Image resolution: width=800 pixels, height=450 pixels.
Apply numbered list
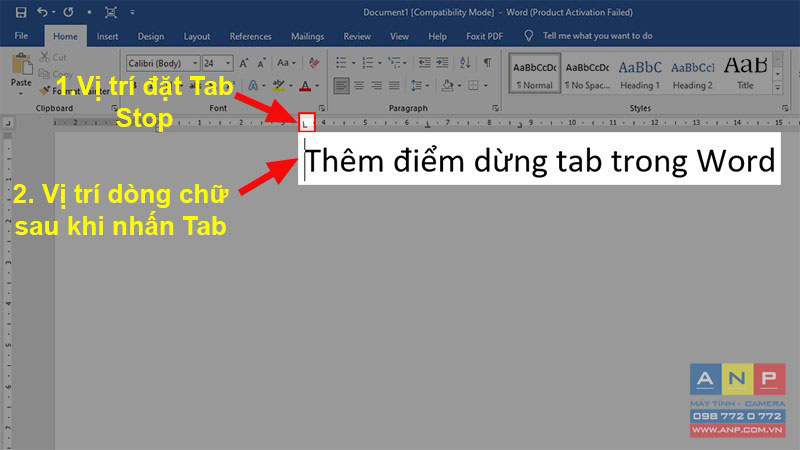[x=368, y=63]
